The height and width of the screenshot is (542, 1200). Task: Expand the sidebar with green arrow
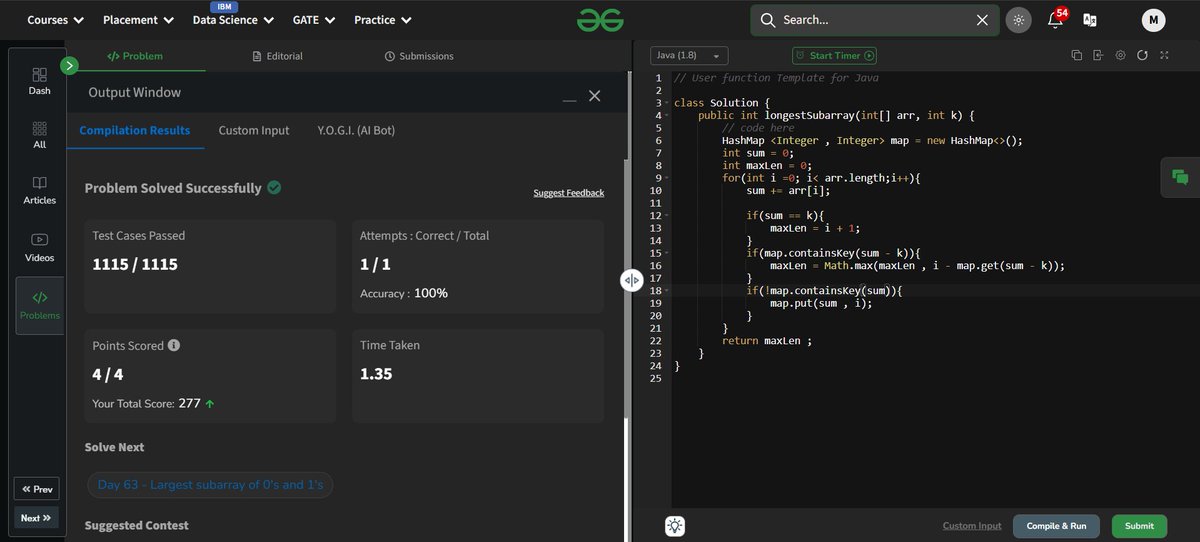(x=69, y=66)
